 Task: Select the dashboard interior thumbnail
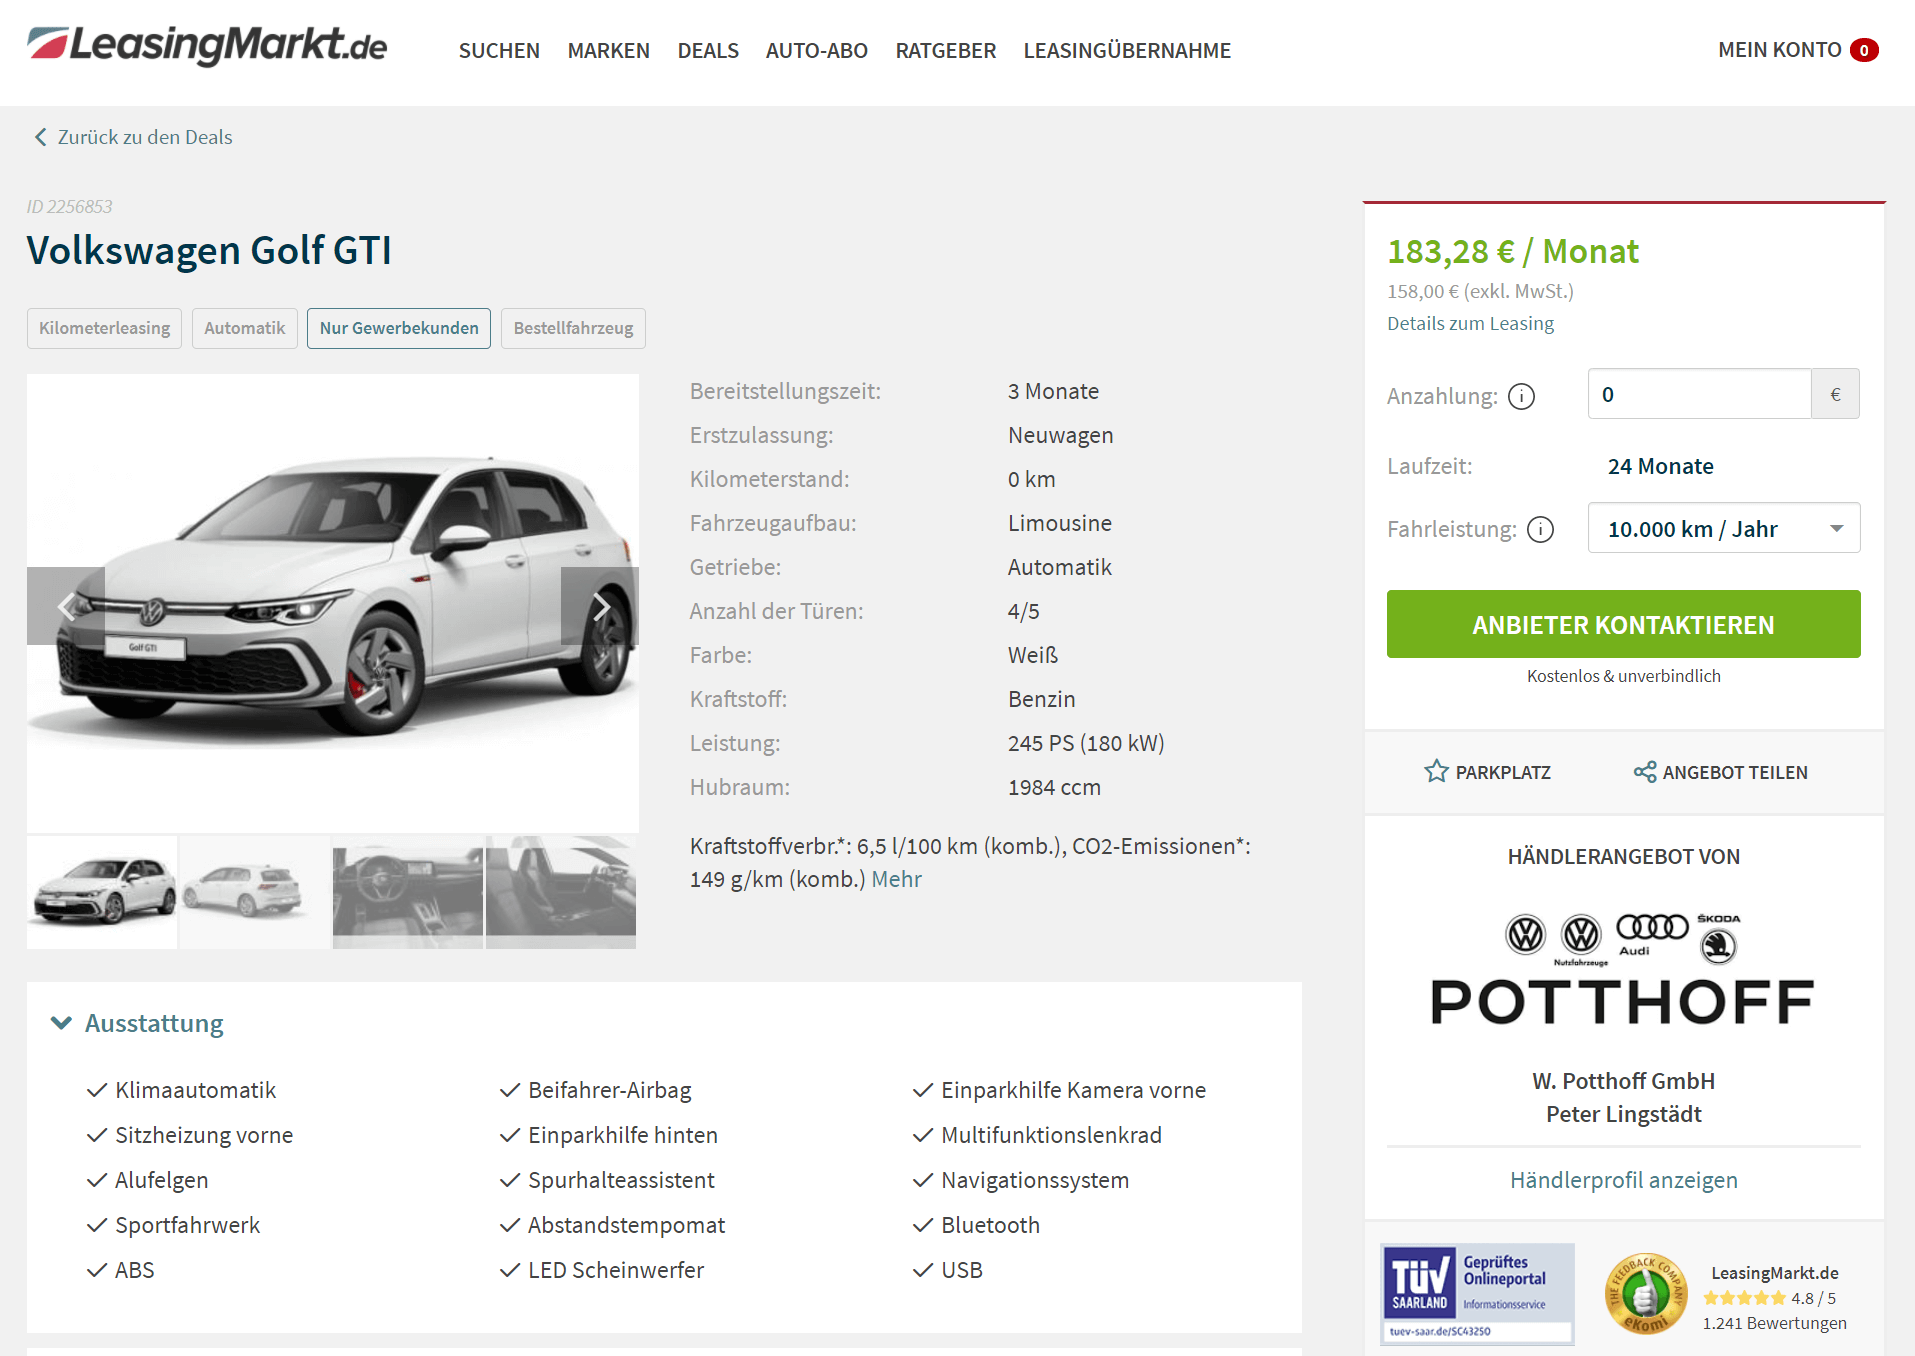pos(407,892)
